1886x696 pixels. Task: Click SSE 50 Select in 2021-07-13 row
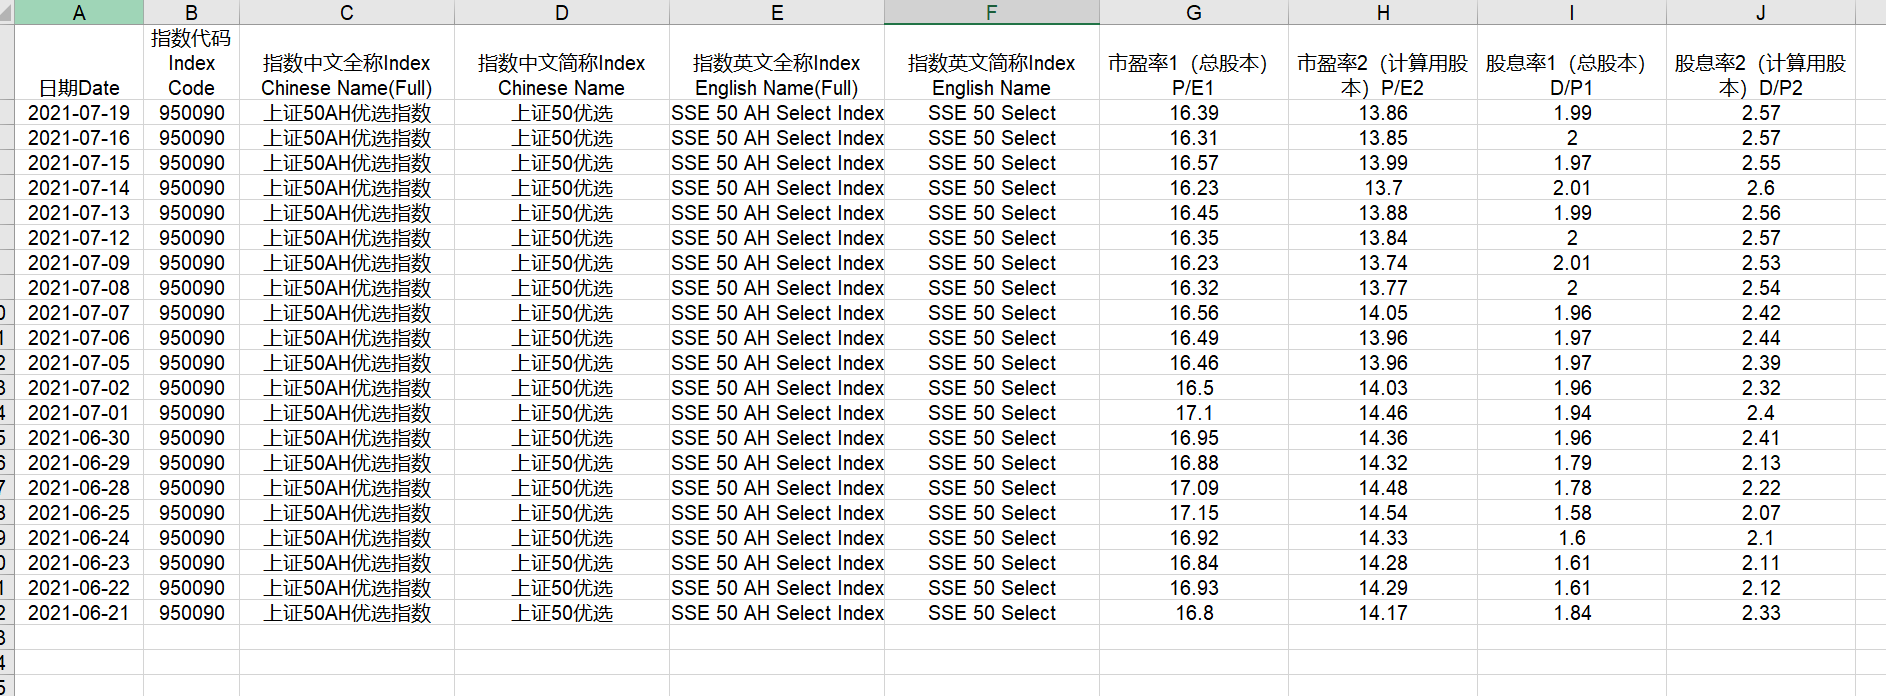coord(992,213)
